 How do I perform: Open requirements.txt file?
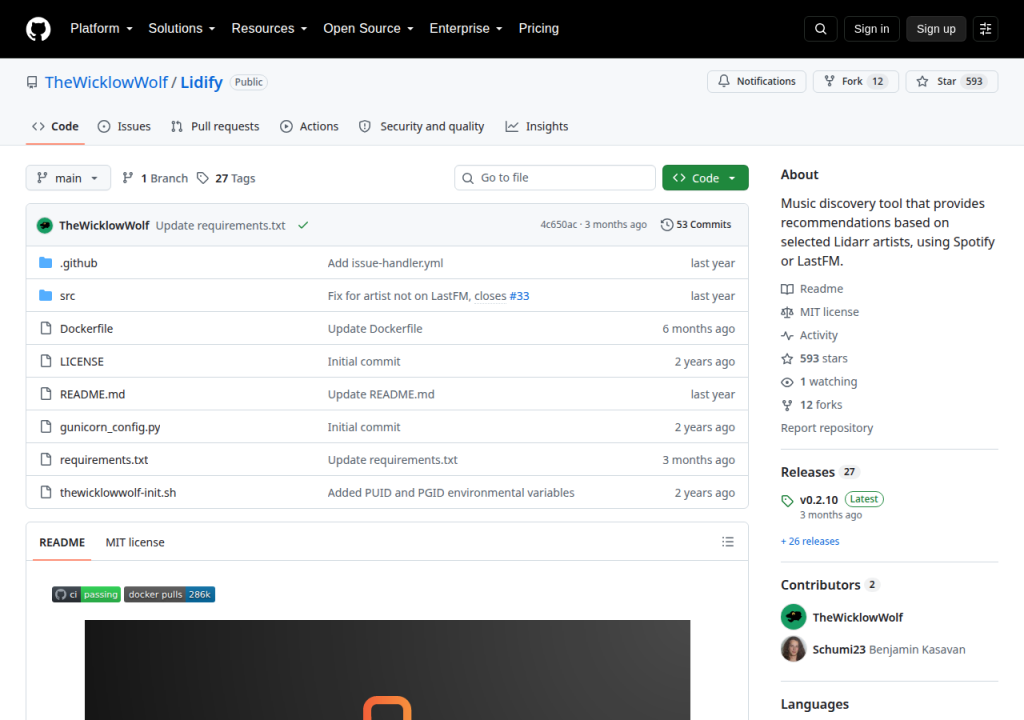coord(104,459)
